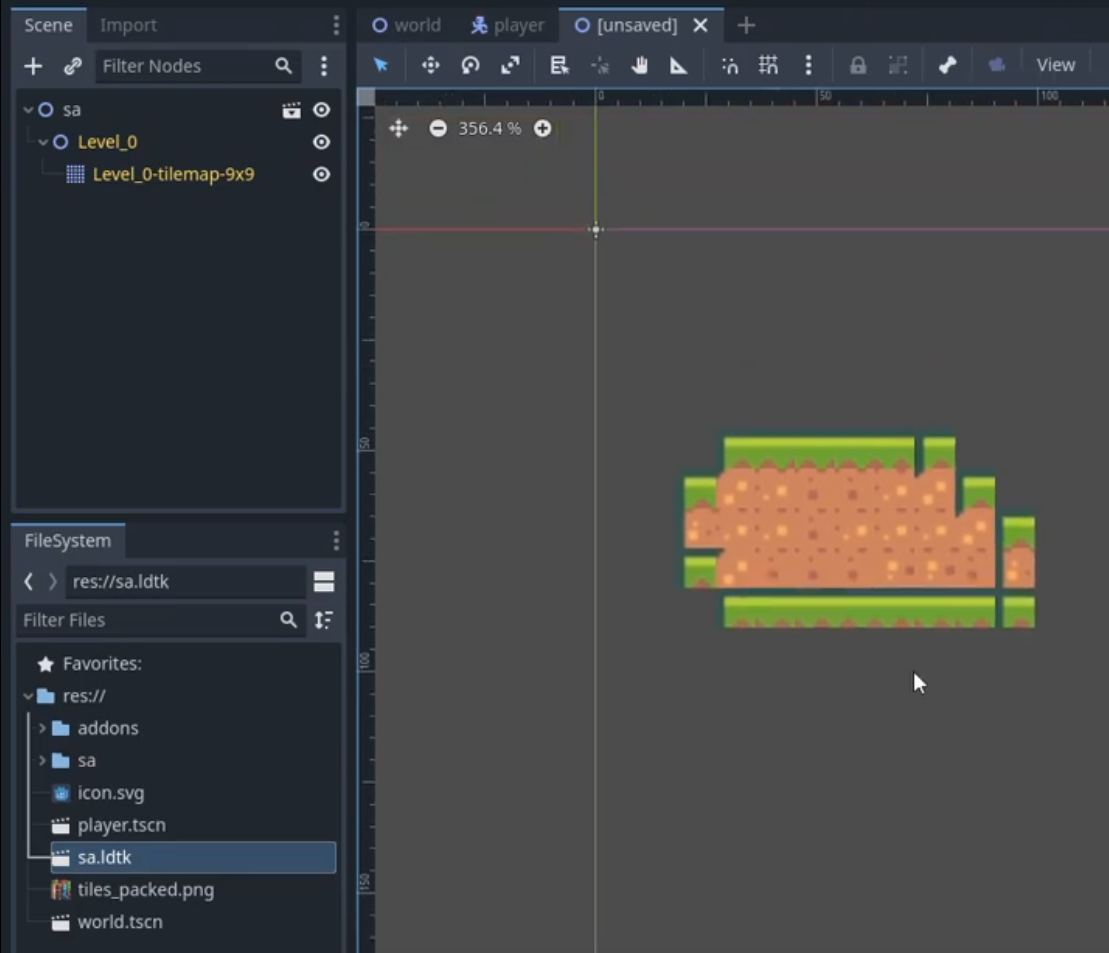Image resolution: width=1109 pixels, height=953 pixels.
Task: Click the instance child scene link icon
Action: point(72,66)
